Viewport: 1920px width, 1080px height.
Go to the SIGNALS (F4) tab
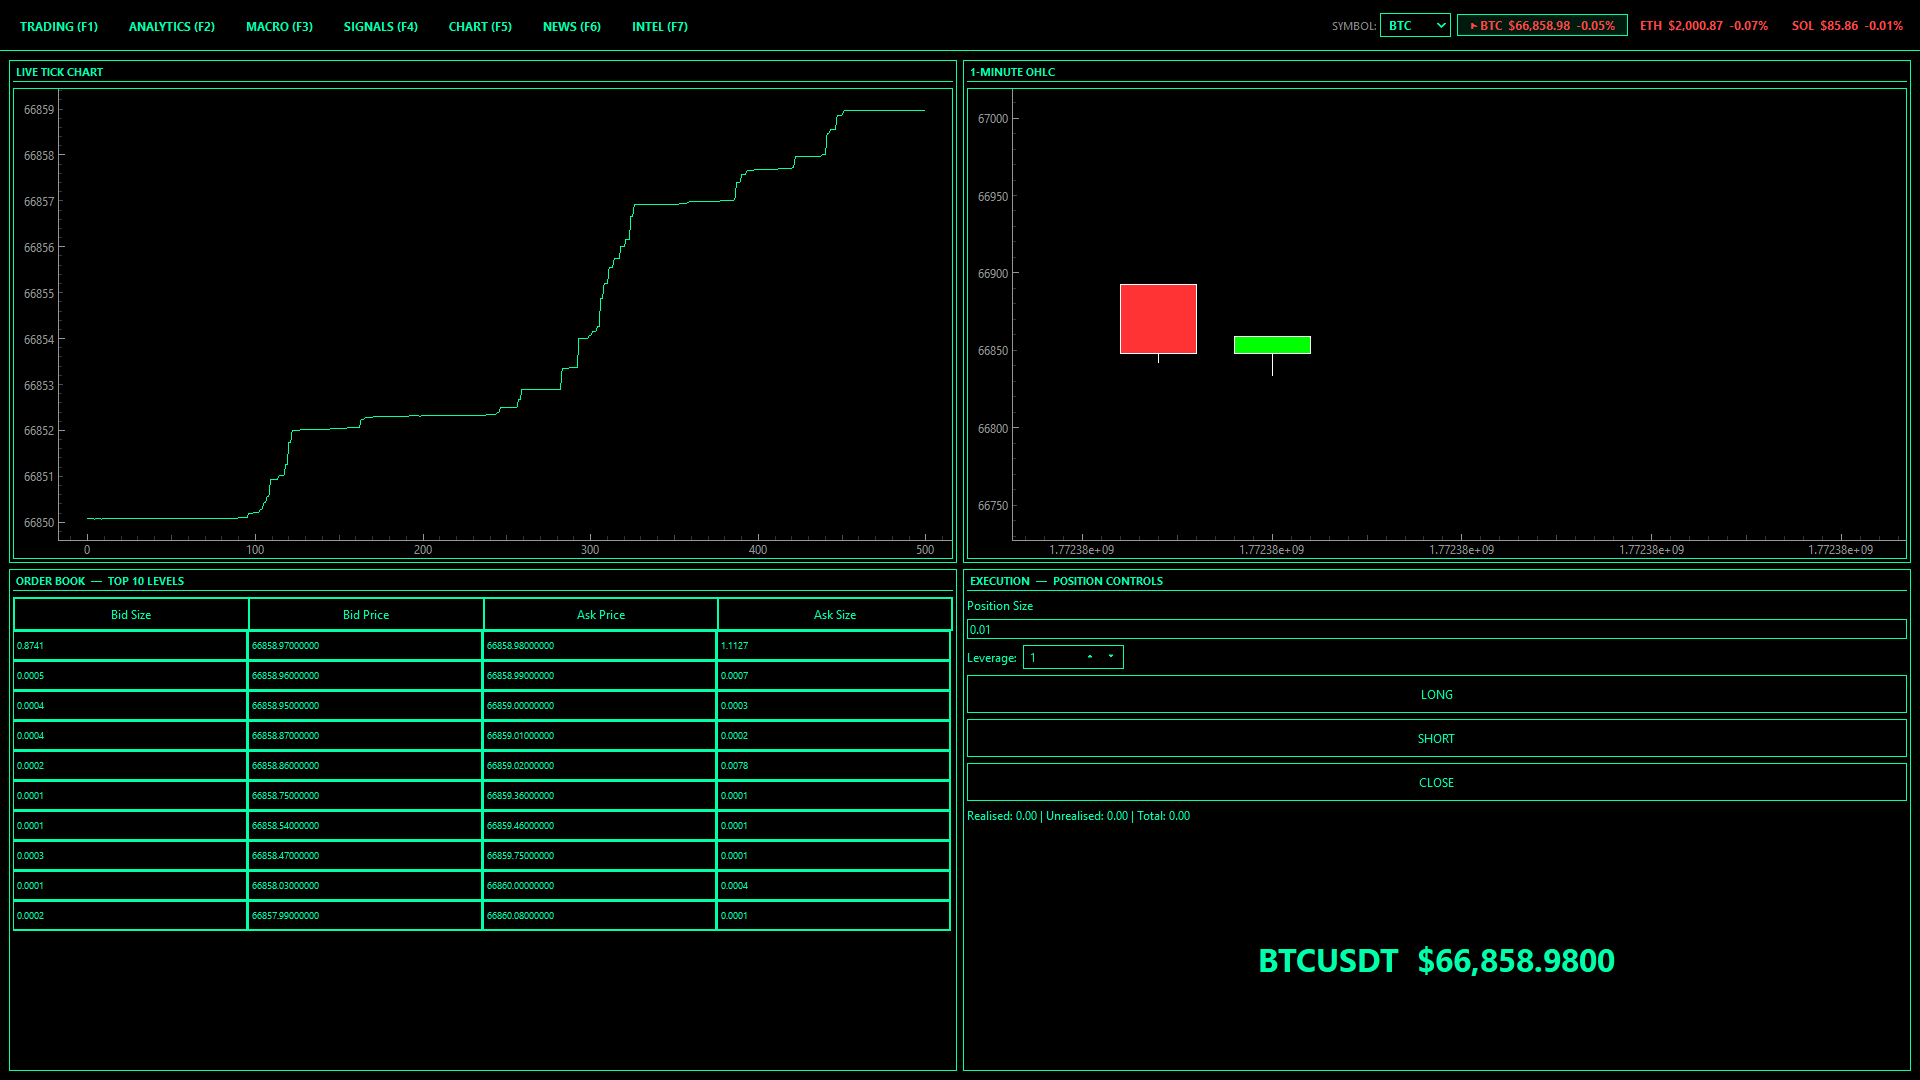click(380, 27)
